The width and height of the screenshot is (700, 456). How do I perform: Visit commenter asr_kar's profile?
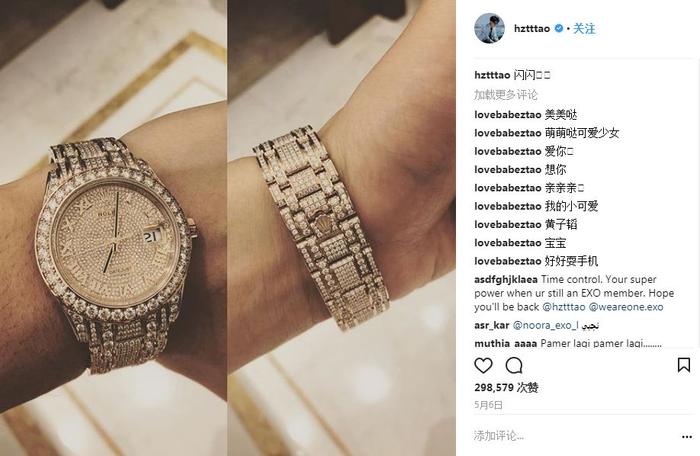(x=492, y=326)
